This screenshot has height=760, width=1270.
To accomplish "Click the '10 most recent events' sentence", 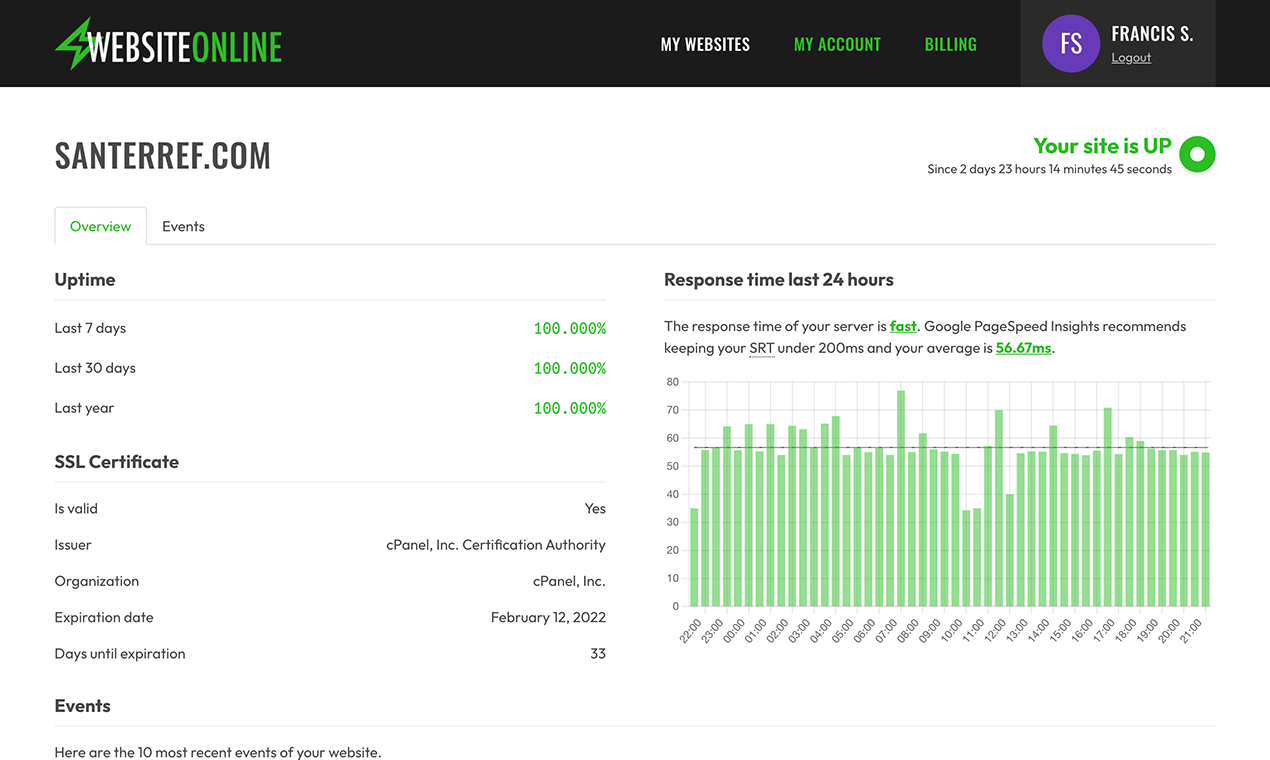I will [218, 752].
